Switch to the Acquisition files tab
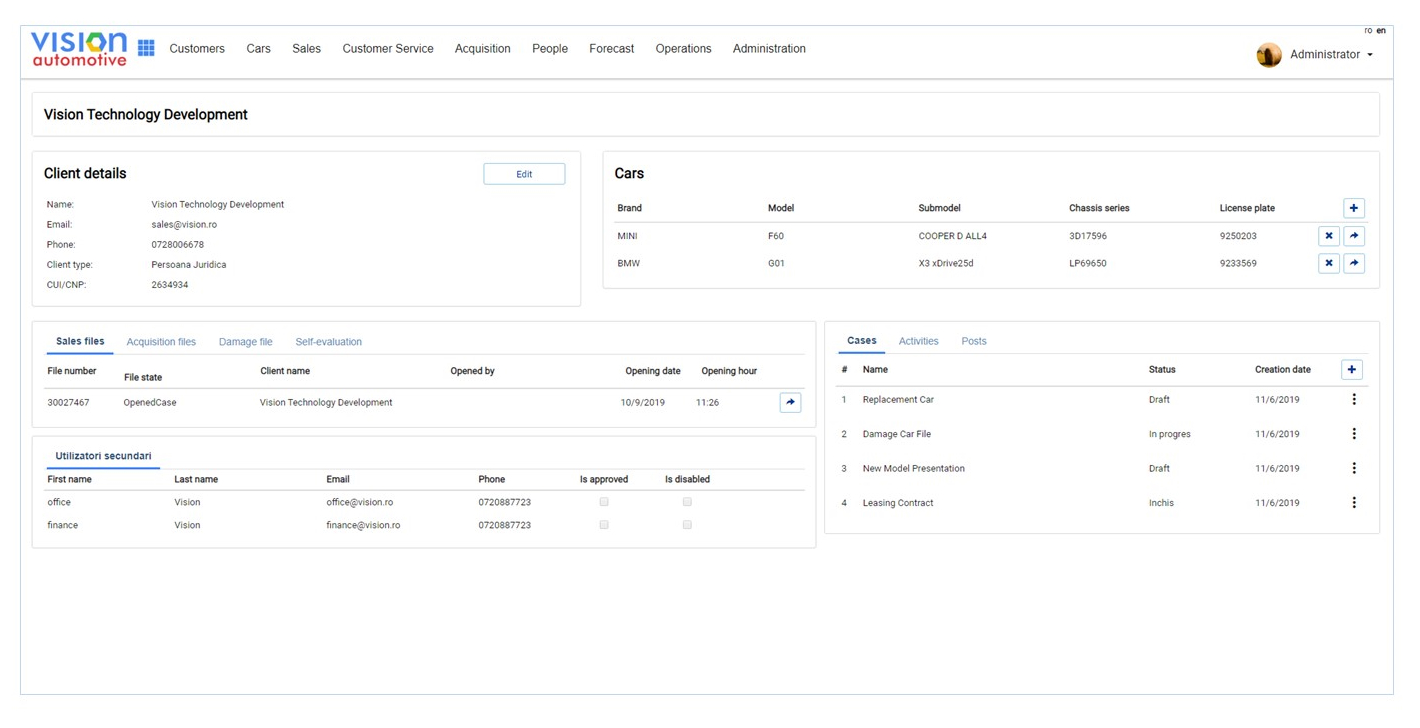 tap(161, 342)
